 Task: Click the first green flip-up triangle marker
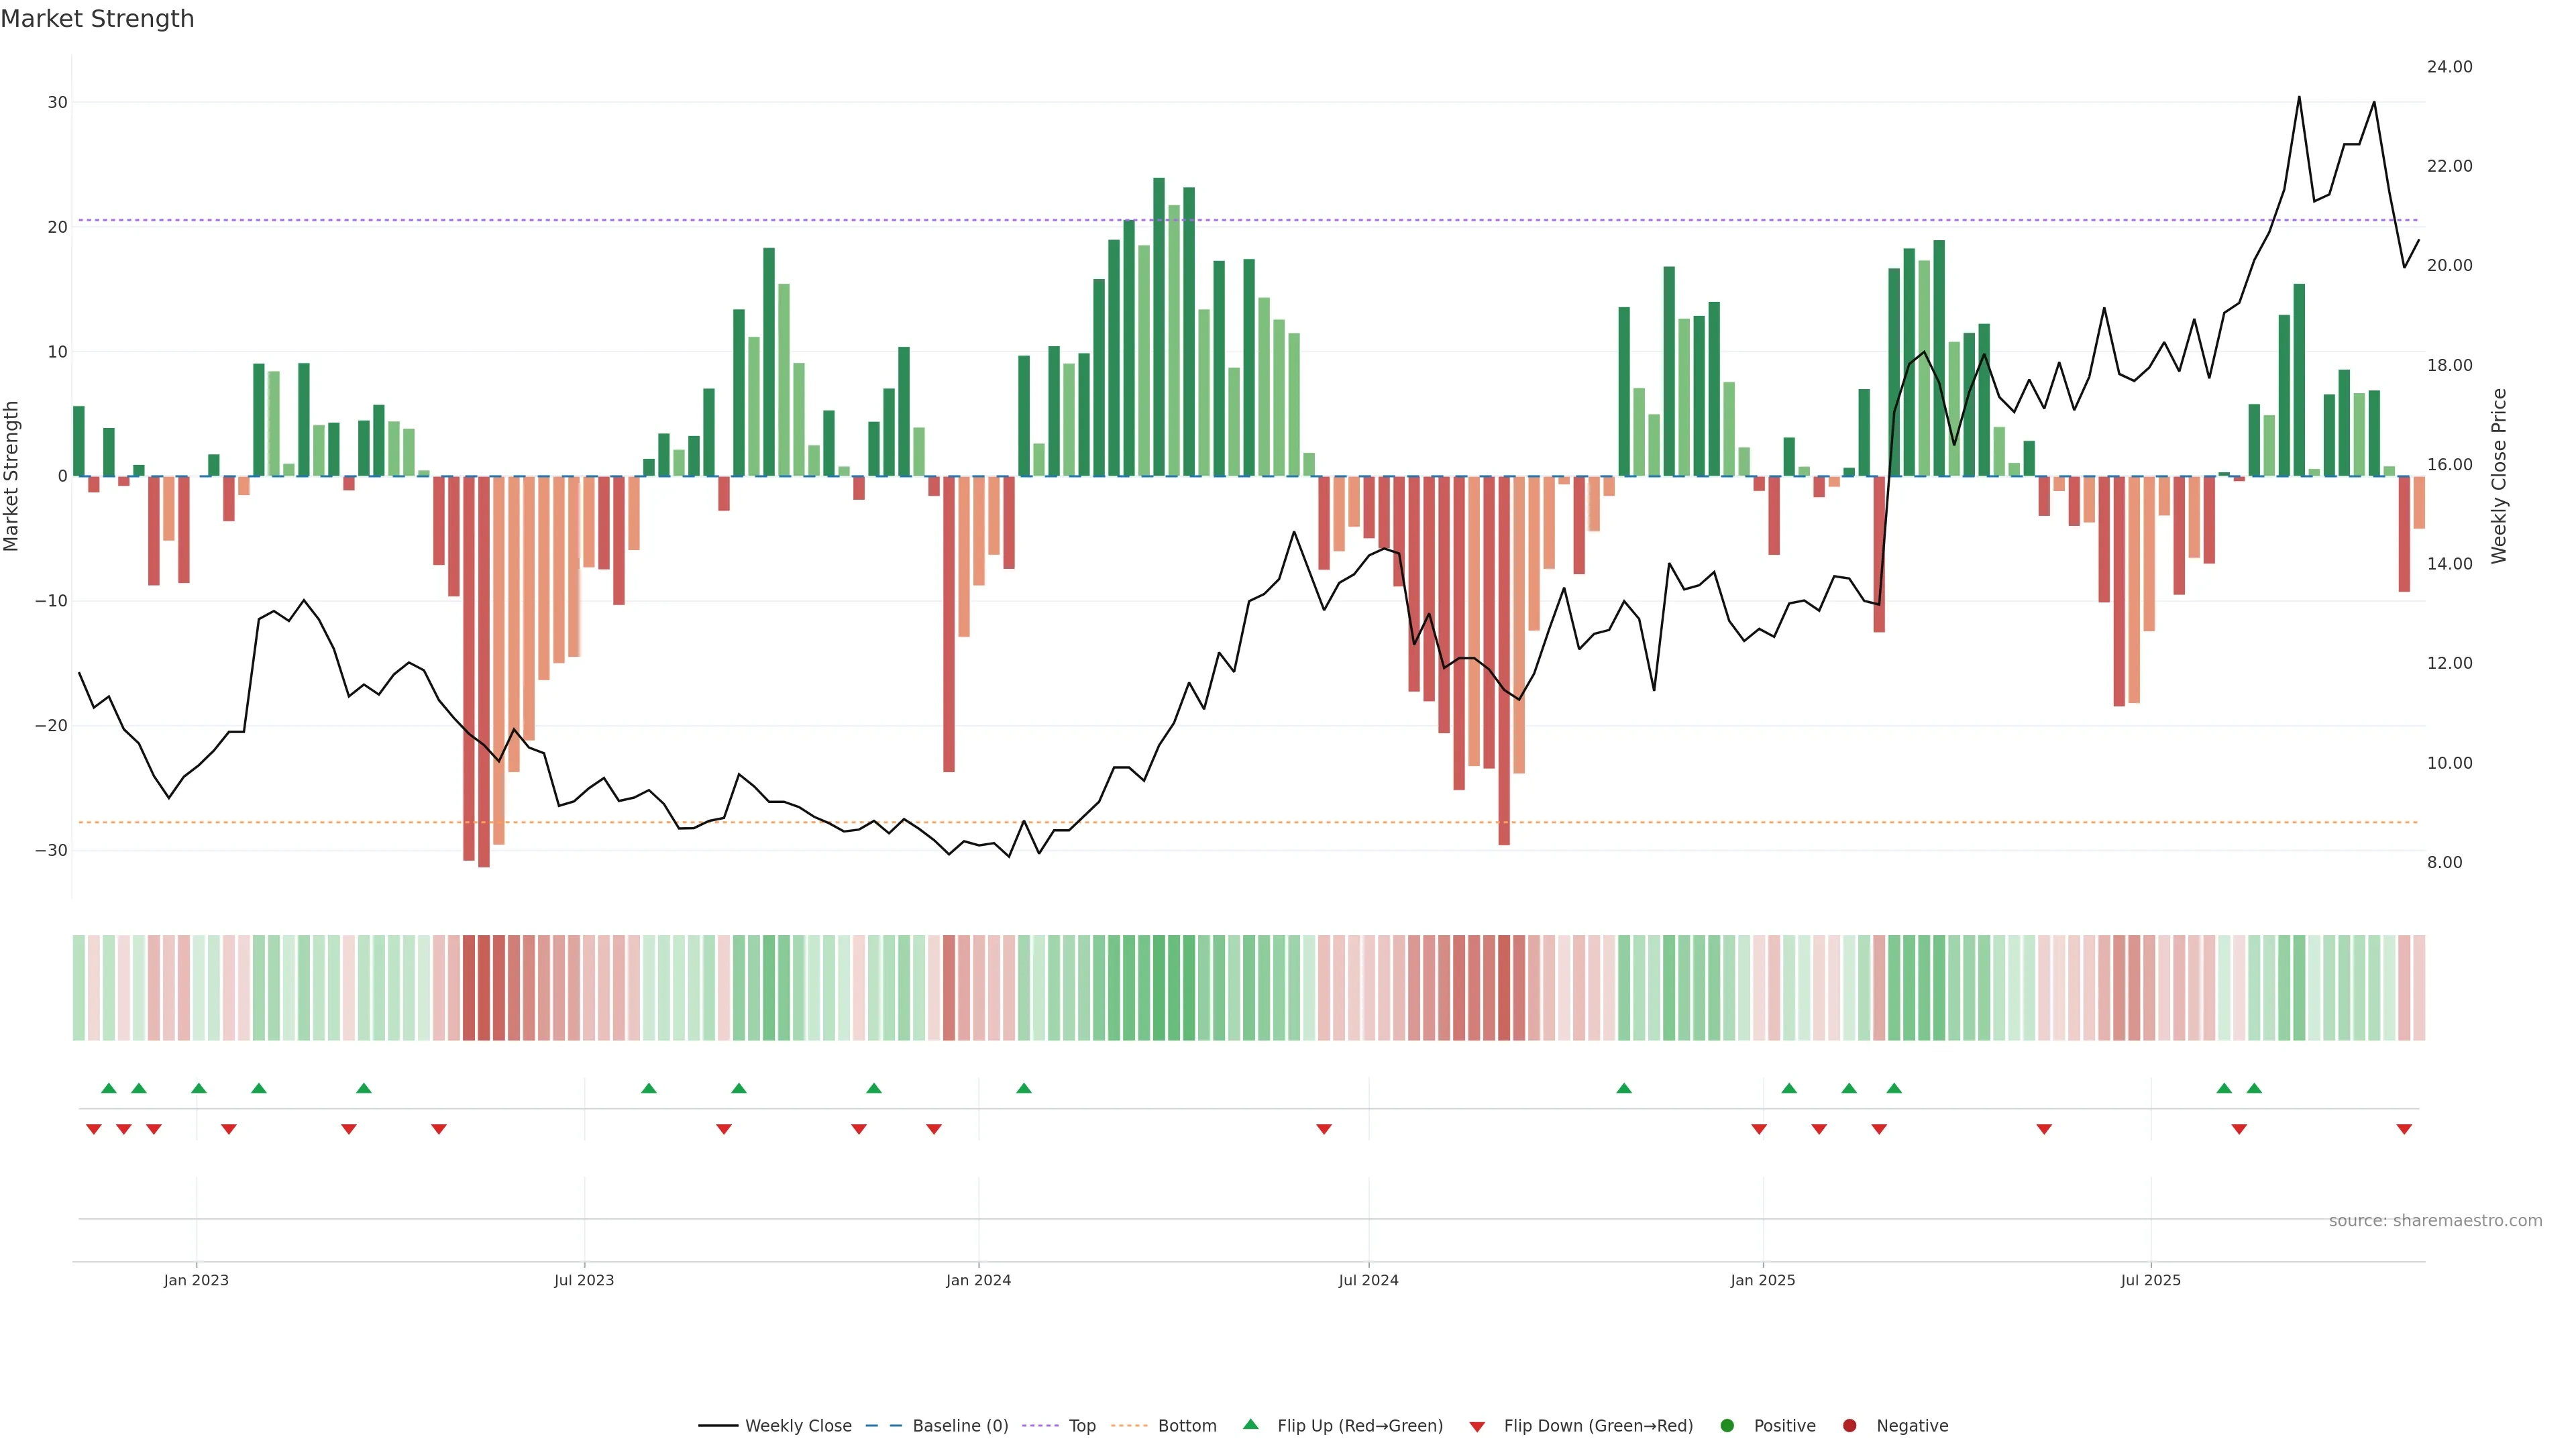click(109, 1088)
